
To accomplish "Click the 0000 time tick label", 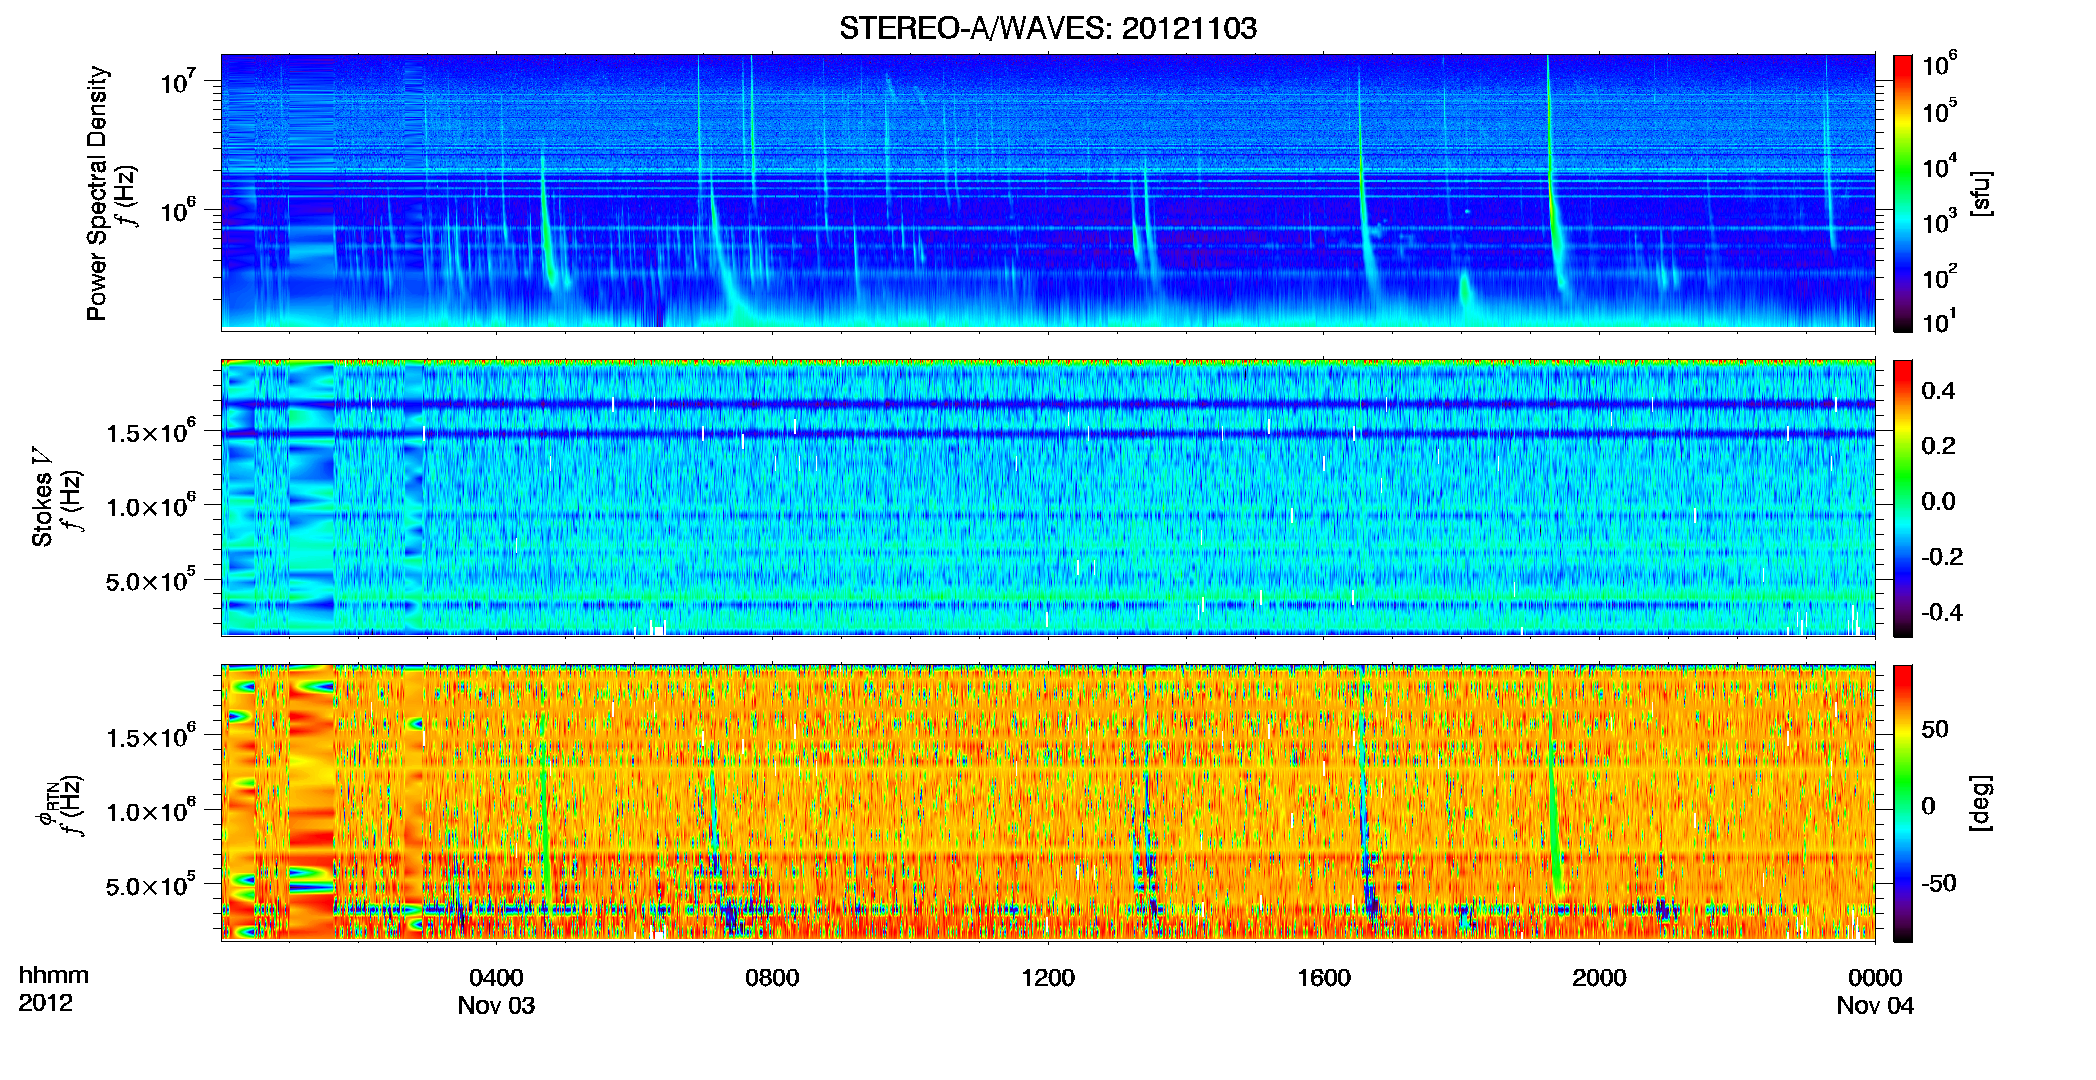I will [x=1875, y=978].
